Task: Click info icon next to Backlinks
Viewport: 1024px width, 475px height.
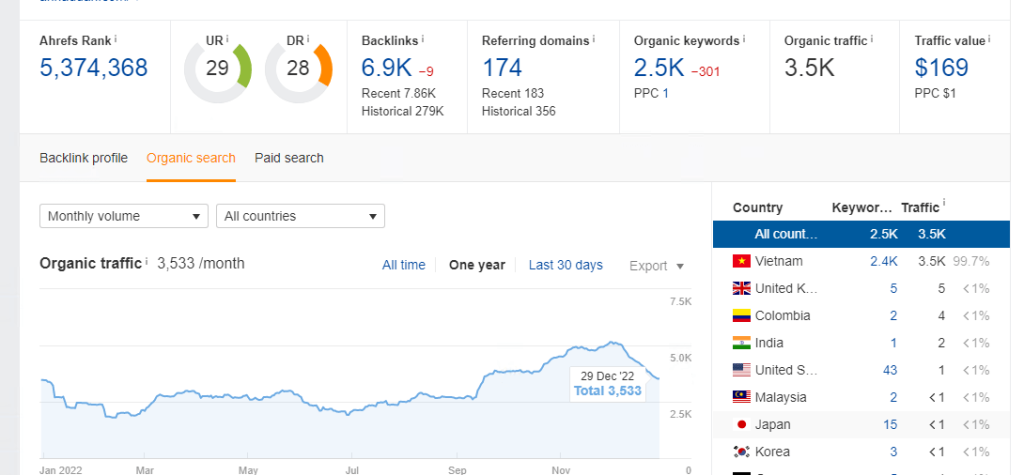Action: pos(423,39)
